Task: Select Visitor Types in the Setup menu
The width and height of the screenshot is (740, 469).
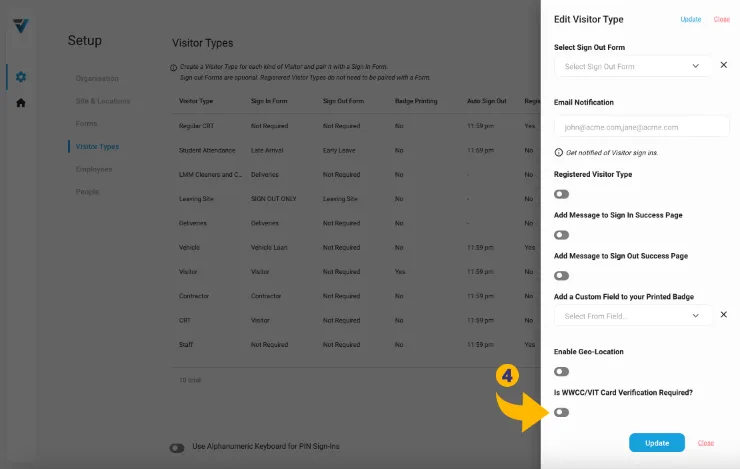Action: (97, 147)
